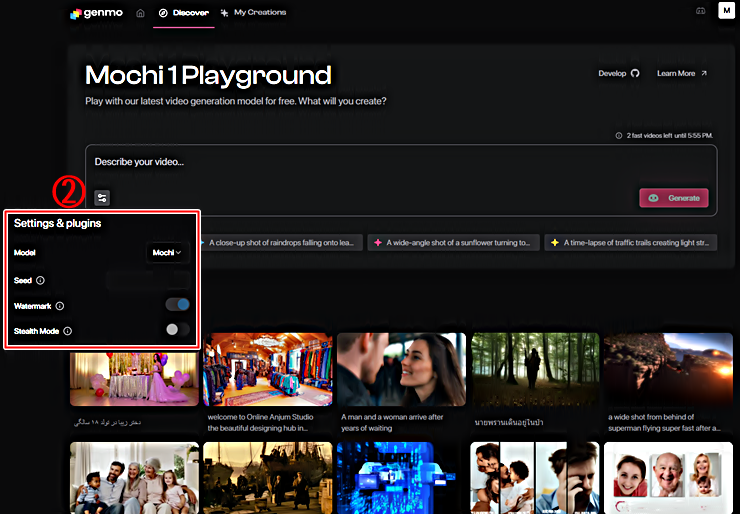Viewport: 740px width, 514px height.
Task: Open the Discord icon in header
Action: tap(700, 11)
